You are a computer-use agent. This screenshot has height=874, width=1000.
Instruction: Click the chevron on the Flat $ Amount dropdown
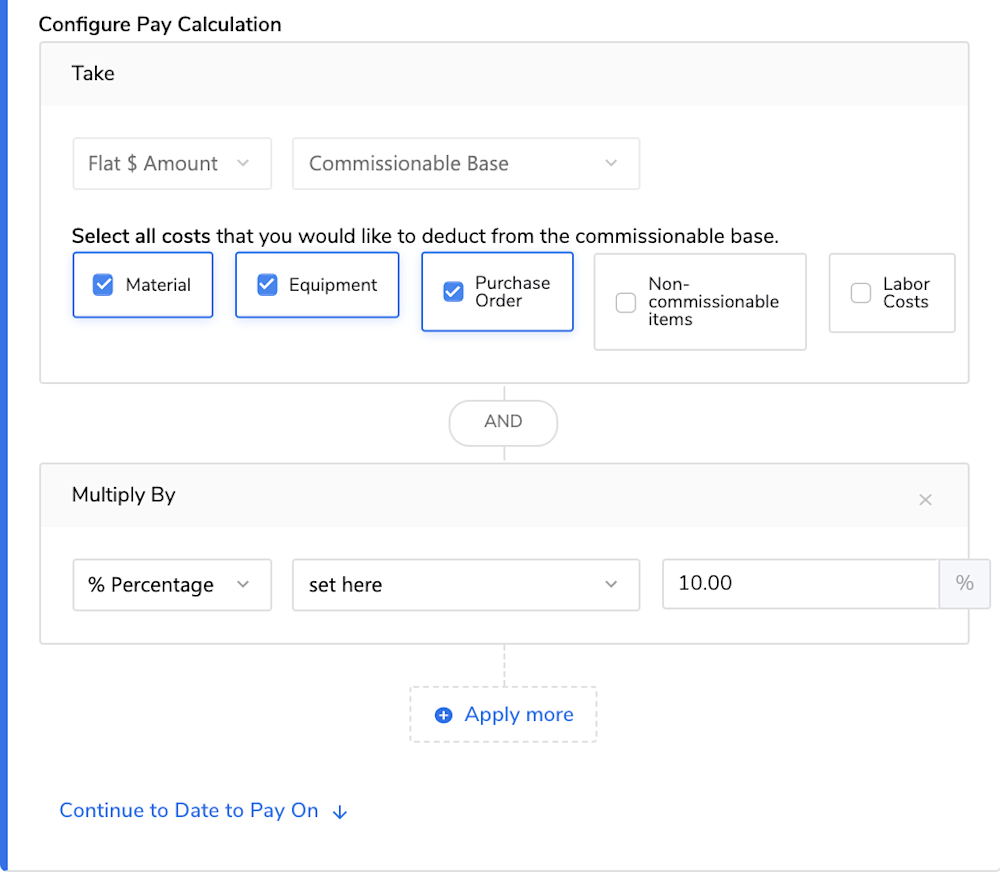243,163
